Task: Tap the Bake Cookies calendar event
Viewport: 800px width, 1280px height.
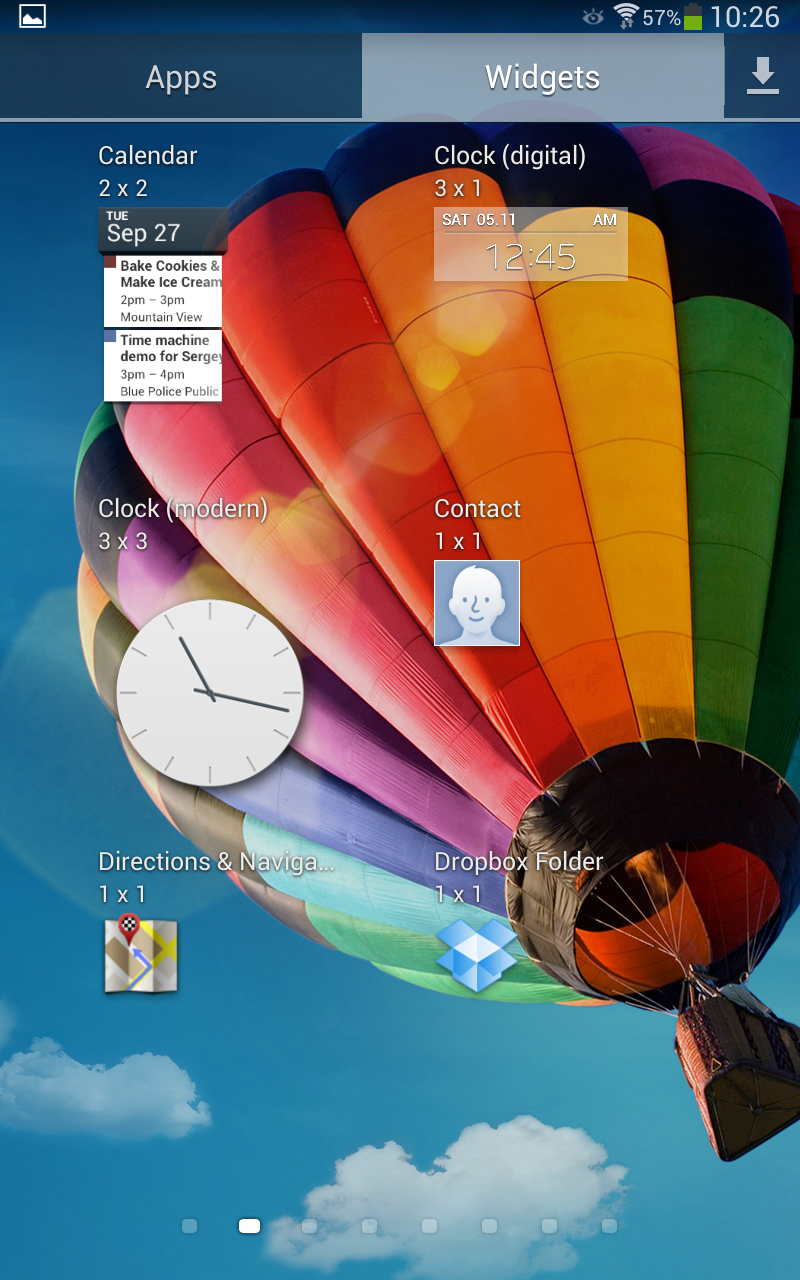Action: tap(163, 291)
